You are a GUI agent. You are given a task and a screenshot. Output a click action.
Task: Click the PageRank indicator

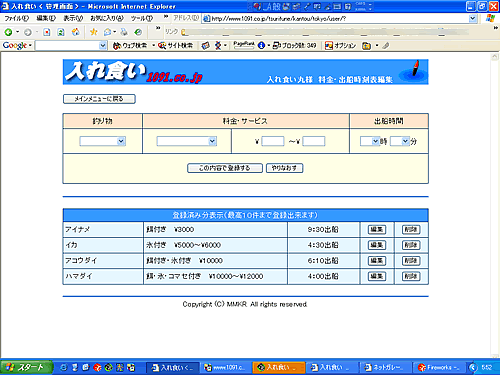[x=244, y=45]
